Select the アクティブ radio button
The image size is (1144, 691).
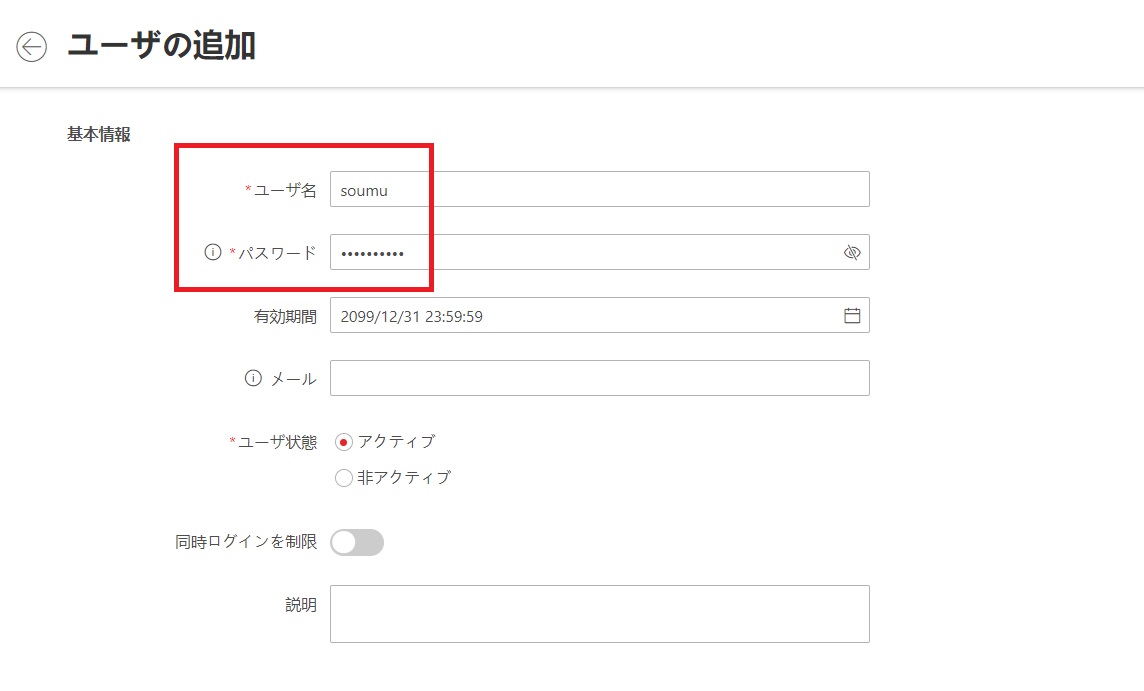coord(344,442)
